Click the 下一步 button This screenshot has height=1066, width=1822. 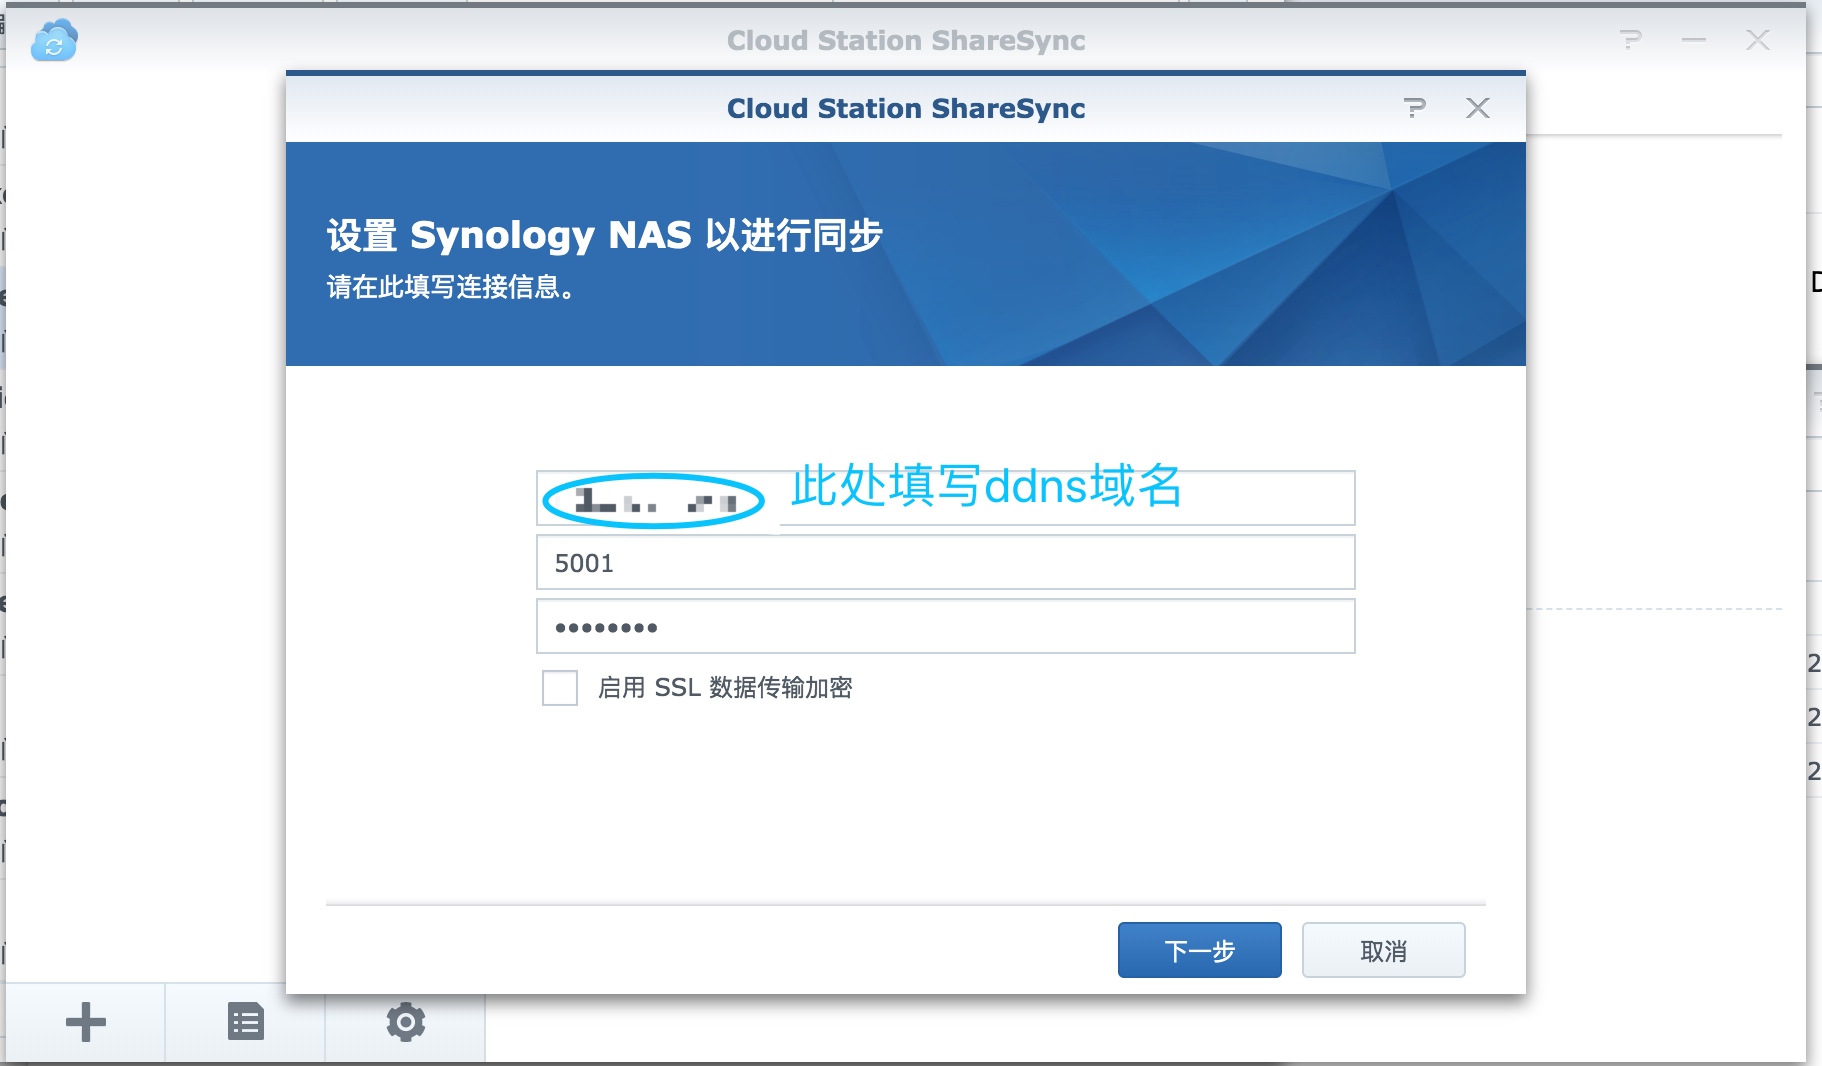1200,950
